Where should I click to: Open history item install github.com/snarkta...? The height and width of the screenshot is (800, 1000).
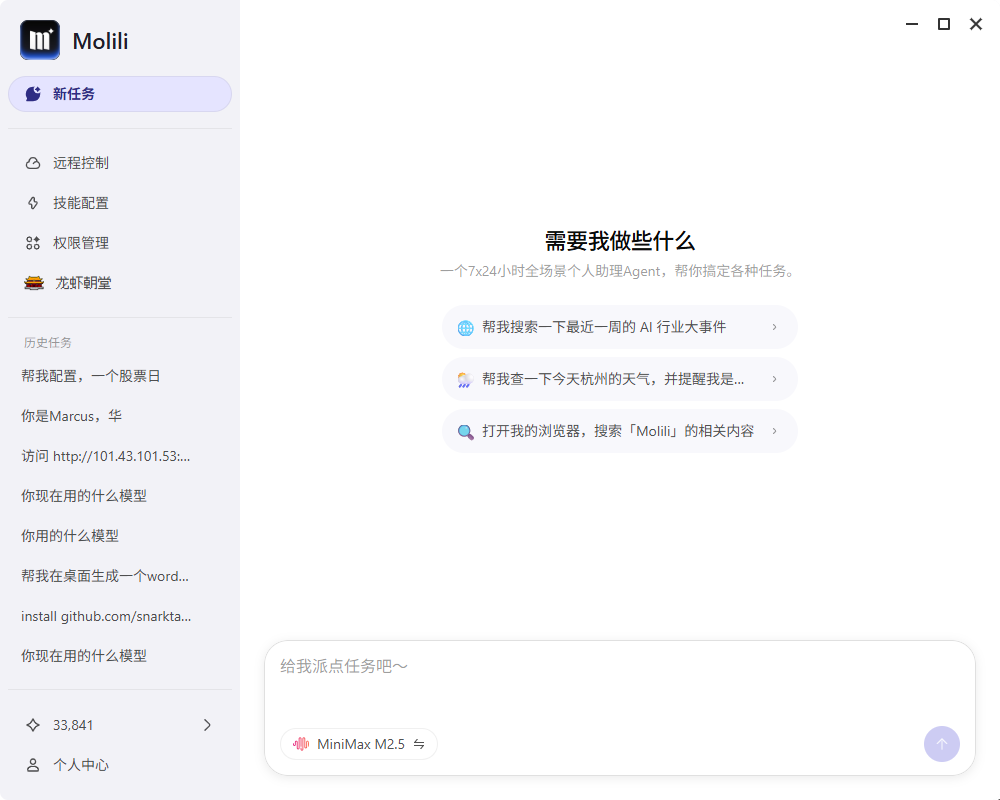[x=106, y=616]
